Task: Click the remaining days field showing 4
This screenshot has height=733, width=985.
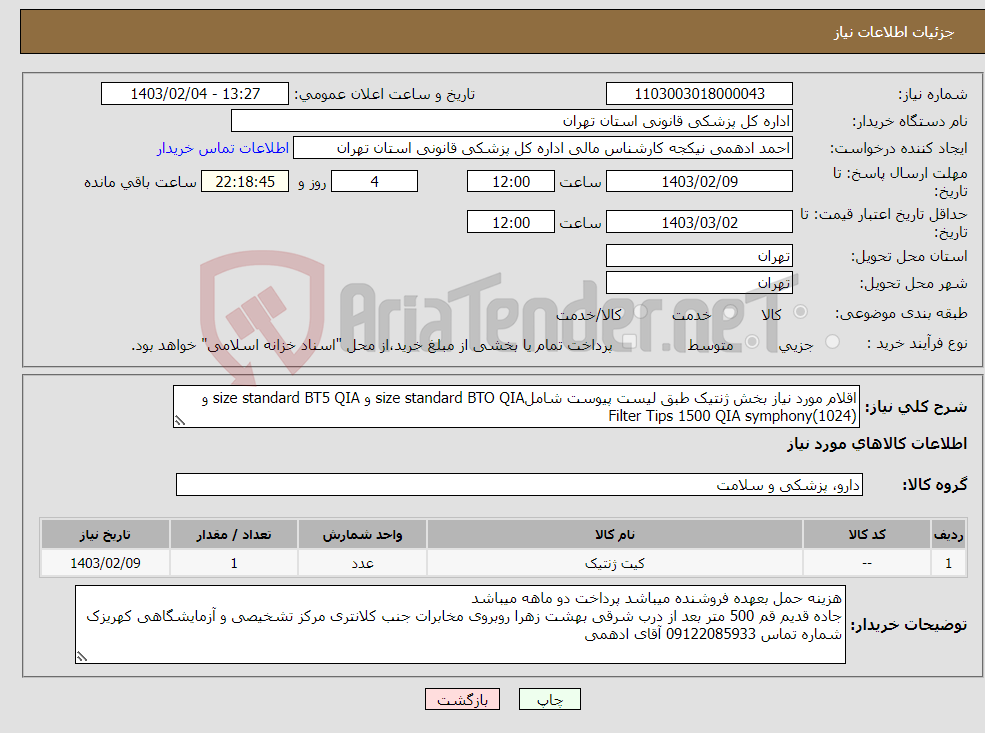Action: click(x=374, y=182)
